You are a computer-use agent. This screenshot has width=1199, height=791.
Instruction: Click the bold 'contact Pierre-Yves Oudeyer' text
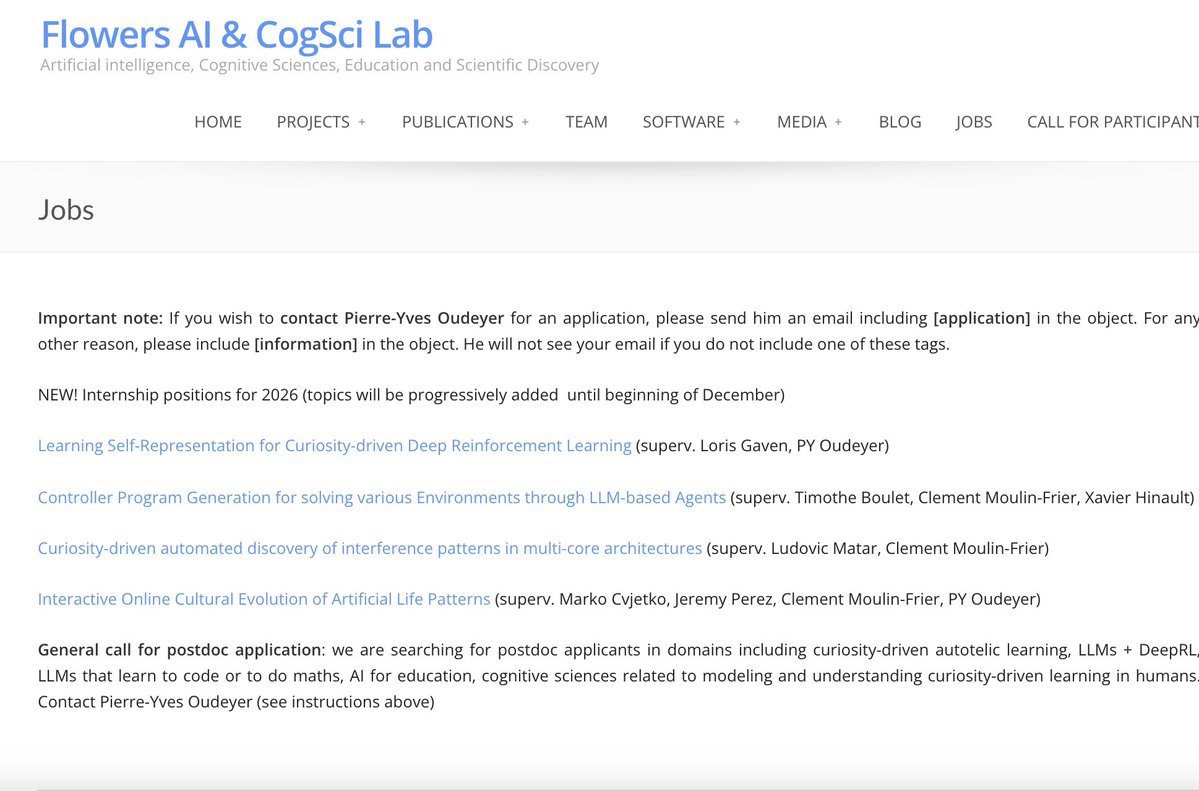point(392,318)
